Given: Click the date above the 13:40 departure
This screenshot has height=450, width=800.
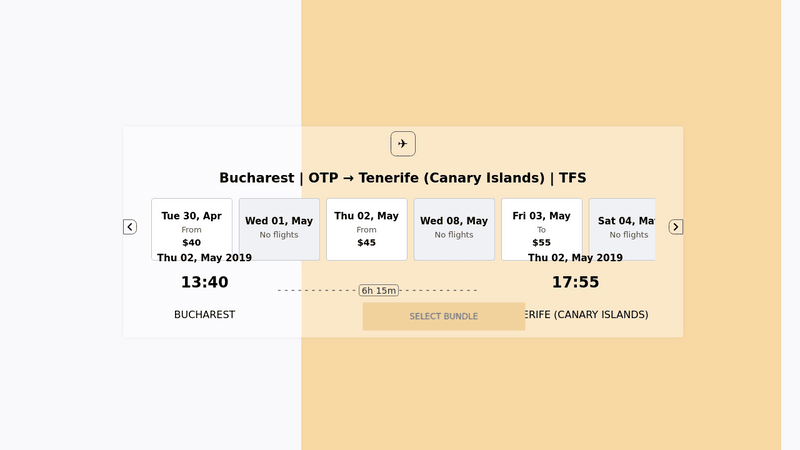Looking at the screenshot, I should pyautogui.click(x=204, y=258).
